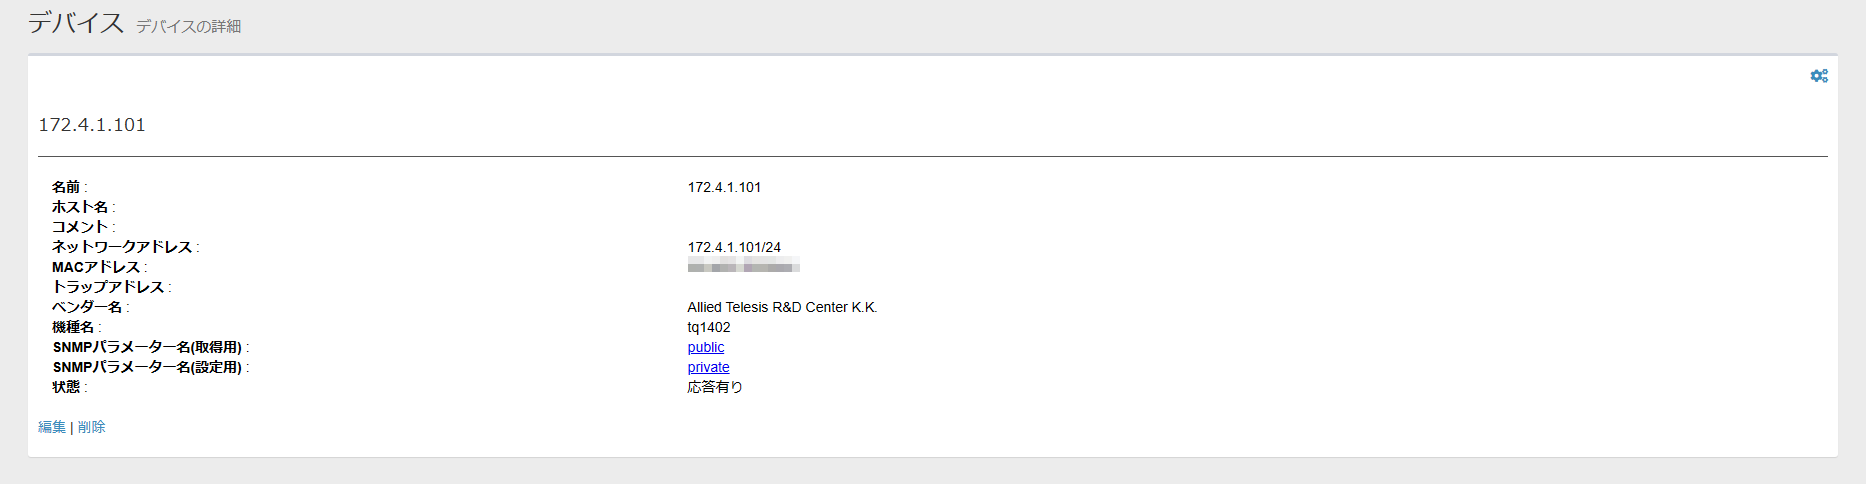
Task: Select the ネットワークアドレス label
Action: point(122,247)
